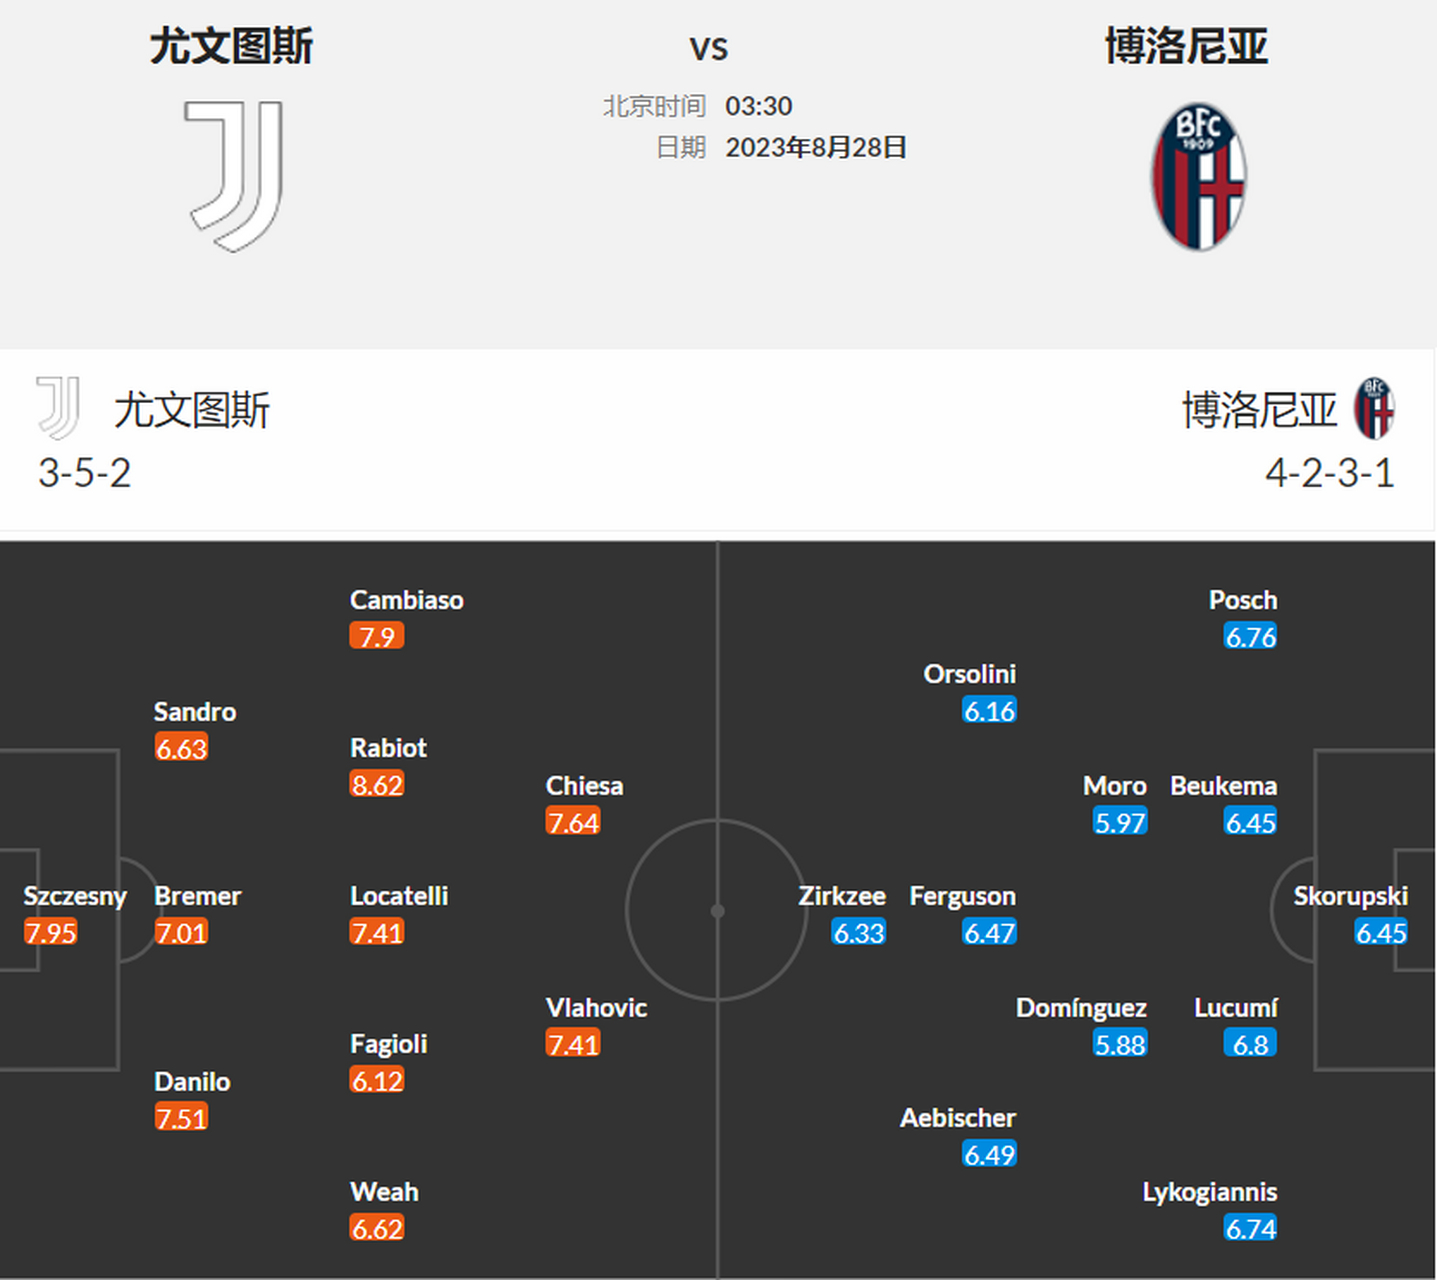Click the large Juventus crest logo
The image size is (1437, 1280).
(235, 176)
